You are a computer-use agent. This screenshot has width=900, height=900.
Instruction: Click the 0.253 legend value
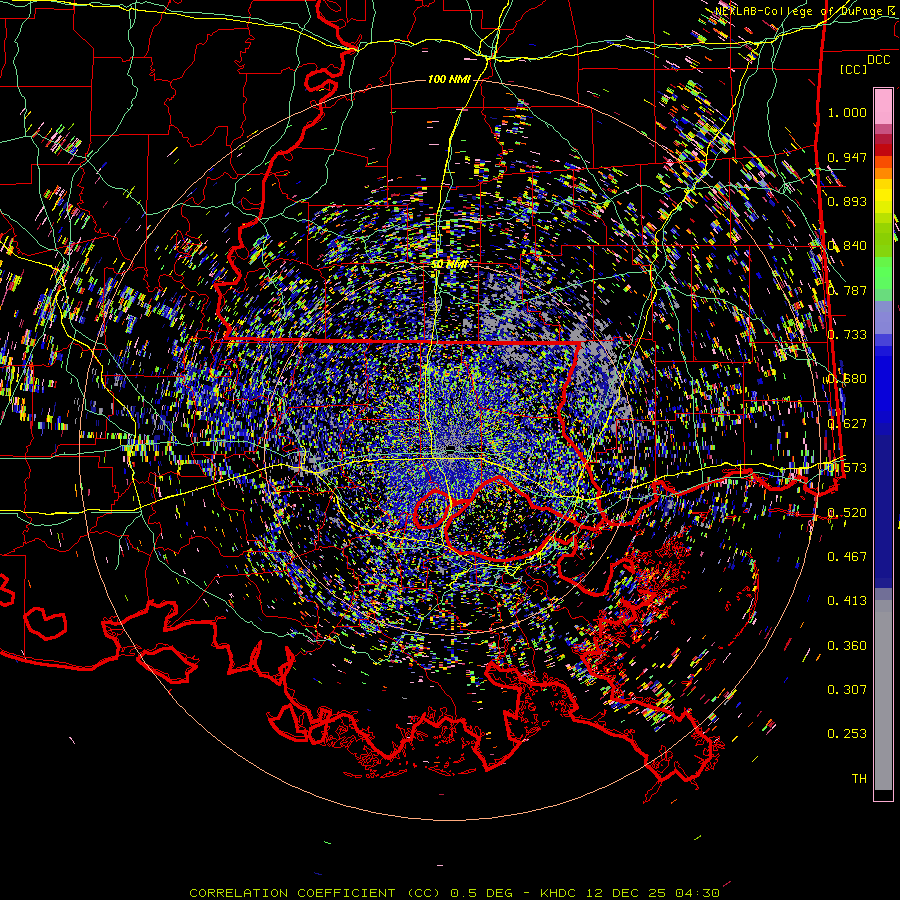847,734
